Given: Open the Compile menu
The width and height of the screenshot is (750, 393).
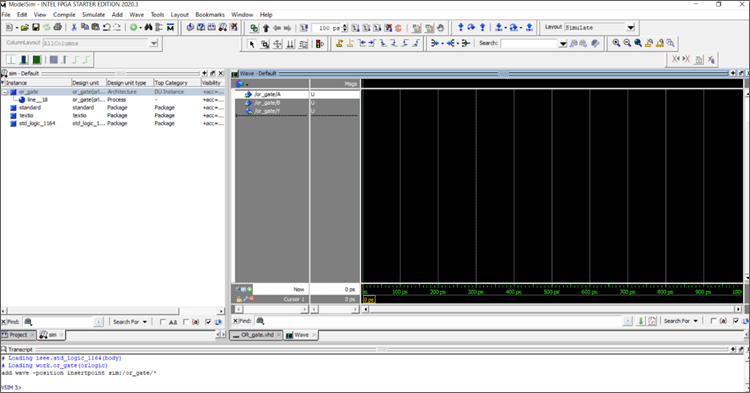Looking at the screenshot, I should coord(64,15).
